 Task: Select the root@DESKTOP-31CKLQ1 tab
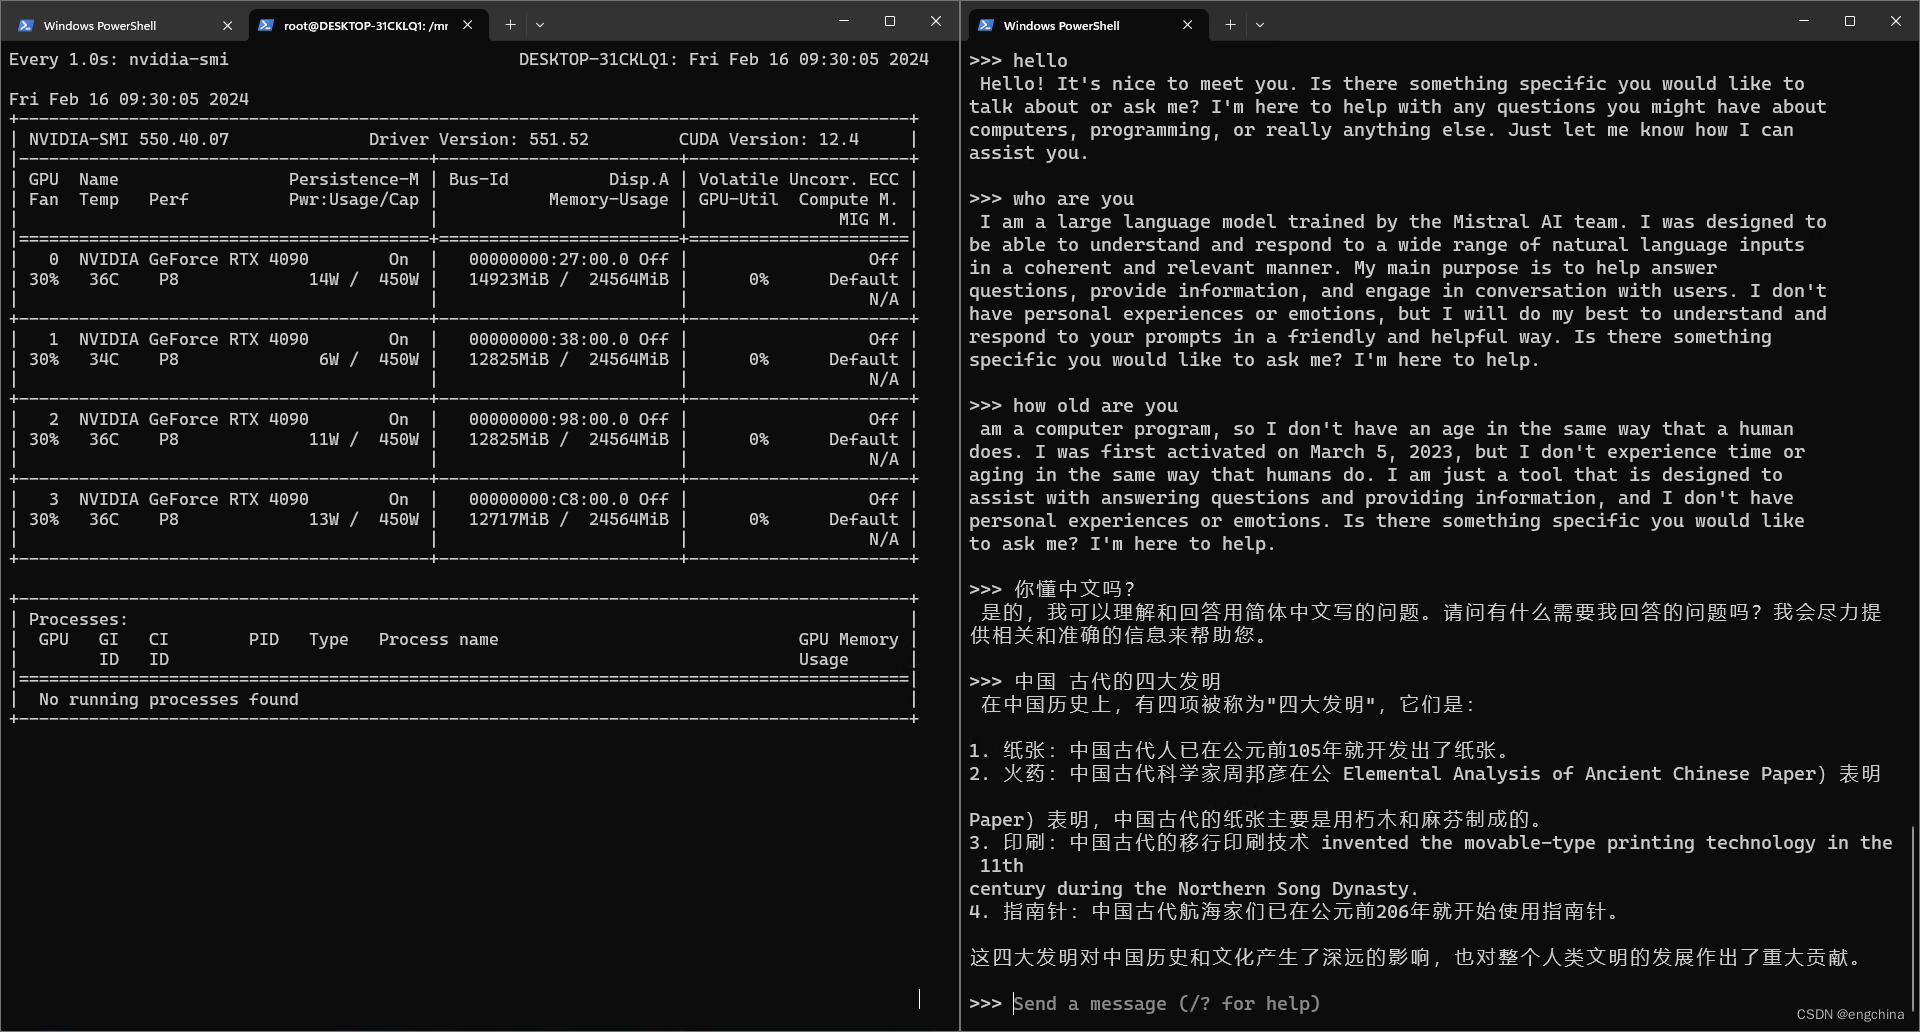pos(366,25)
